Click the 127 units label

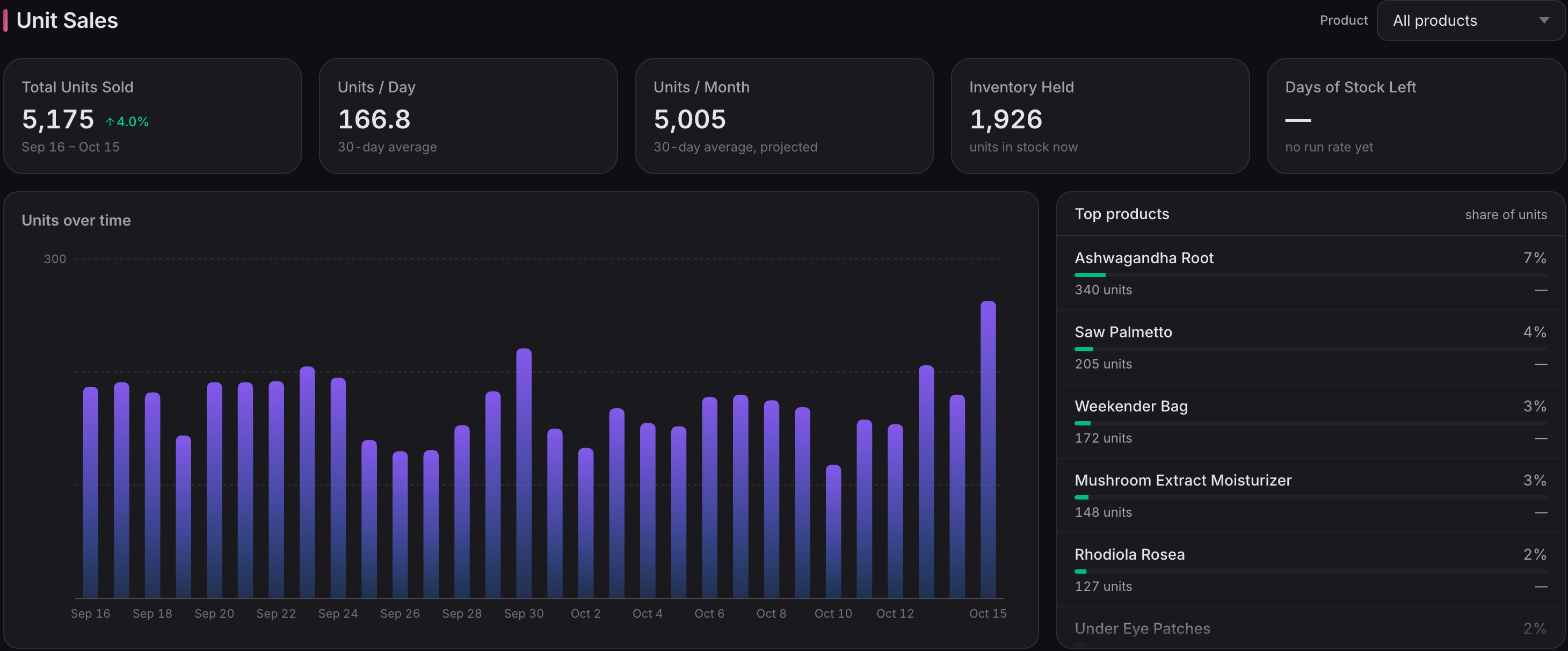[x=1103, y=586]
